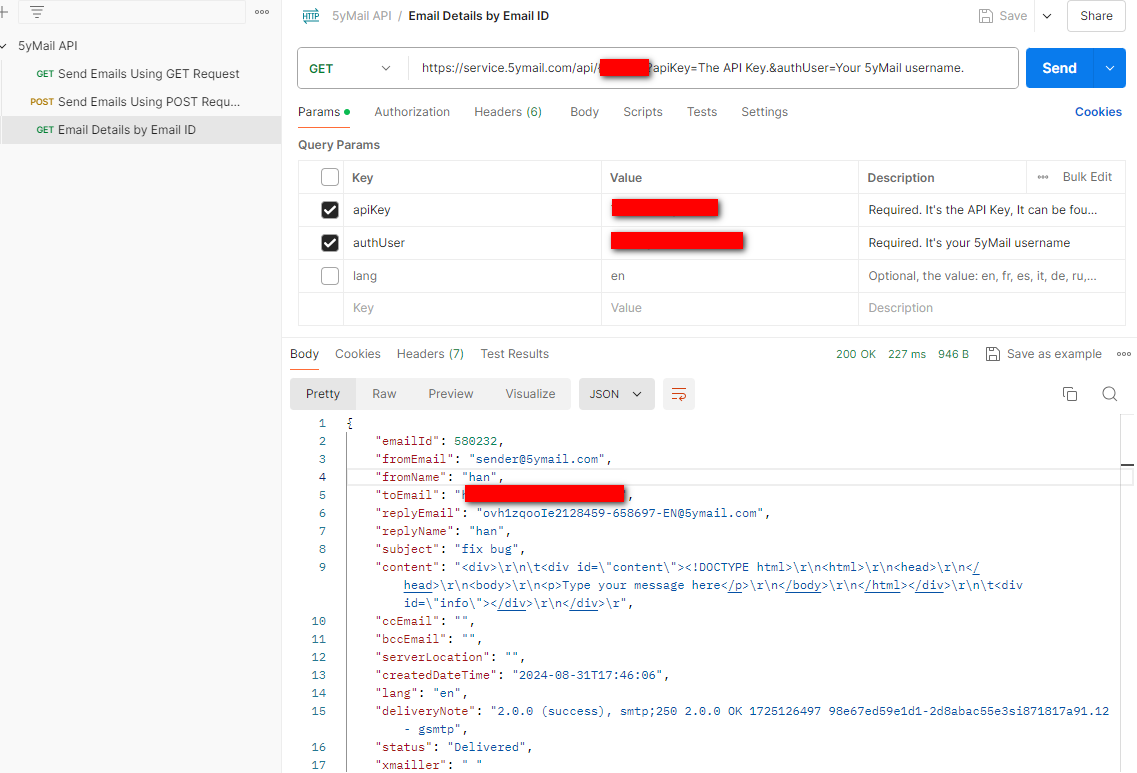Toggle the select-all params checkbox
Viewport: 1137px width, 773px height.
point(330,177)
